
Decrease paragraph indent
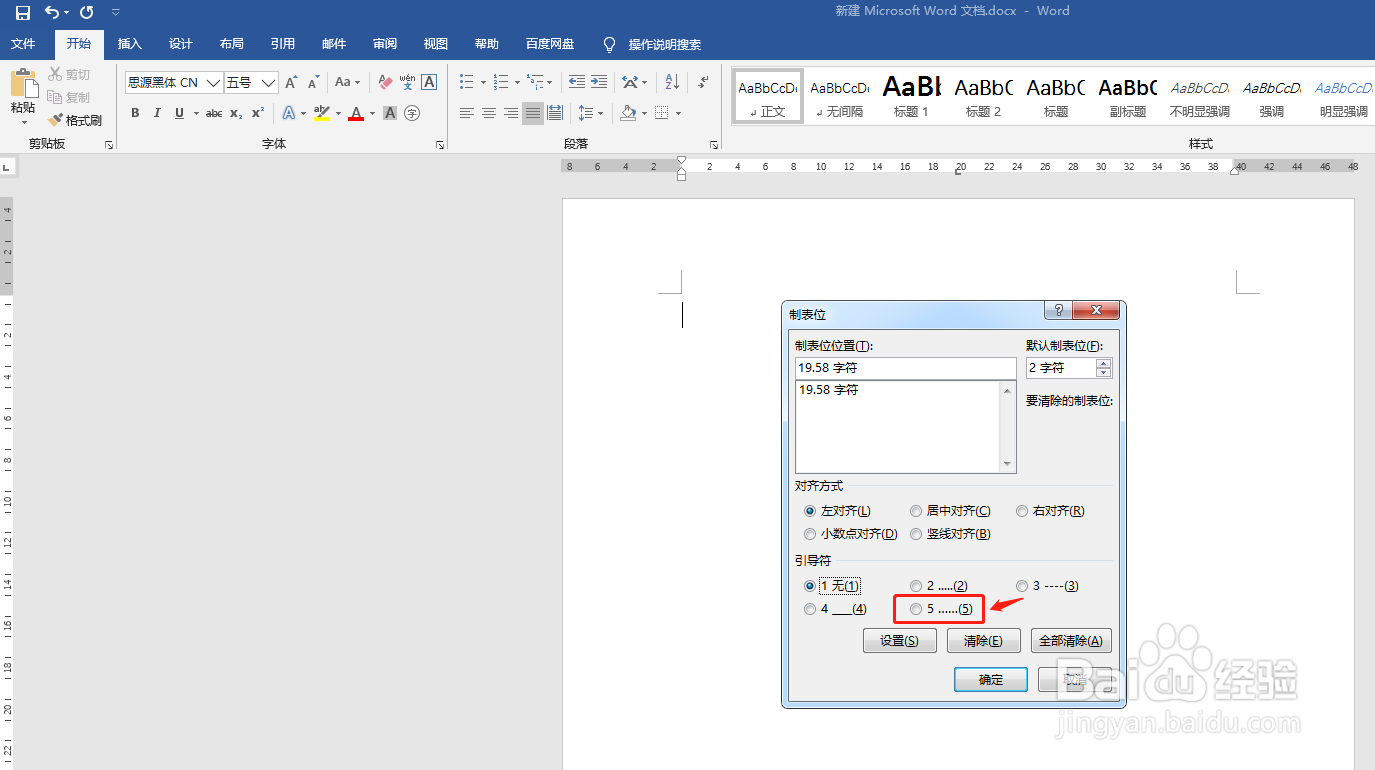[x=577, y=82]
